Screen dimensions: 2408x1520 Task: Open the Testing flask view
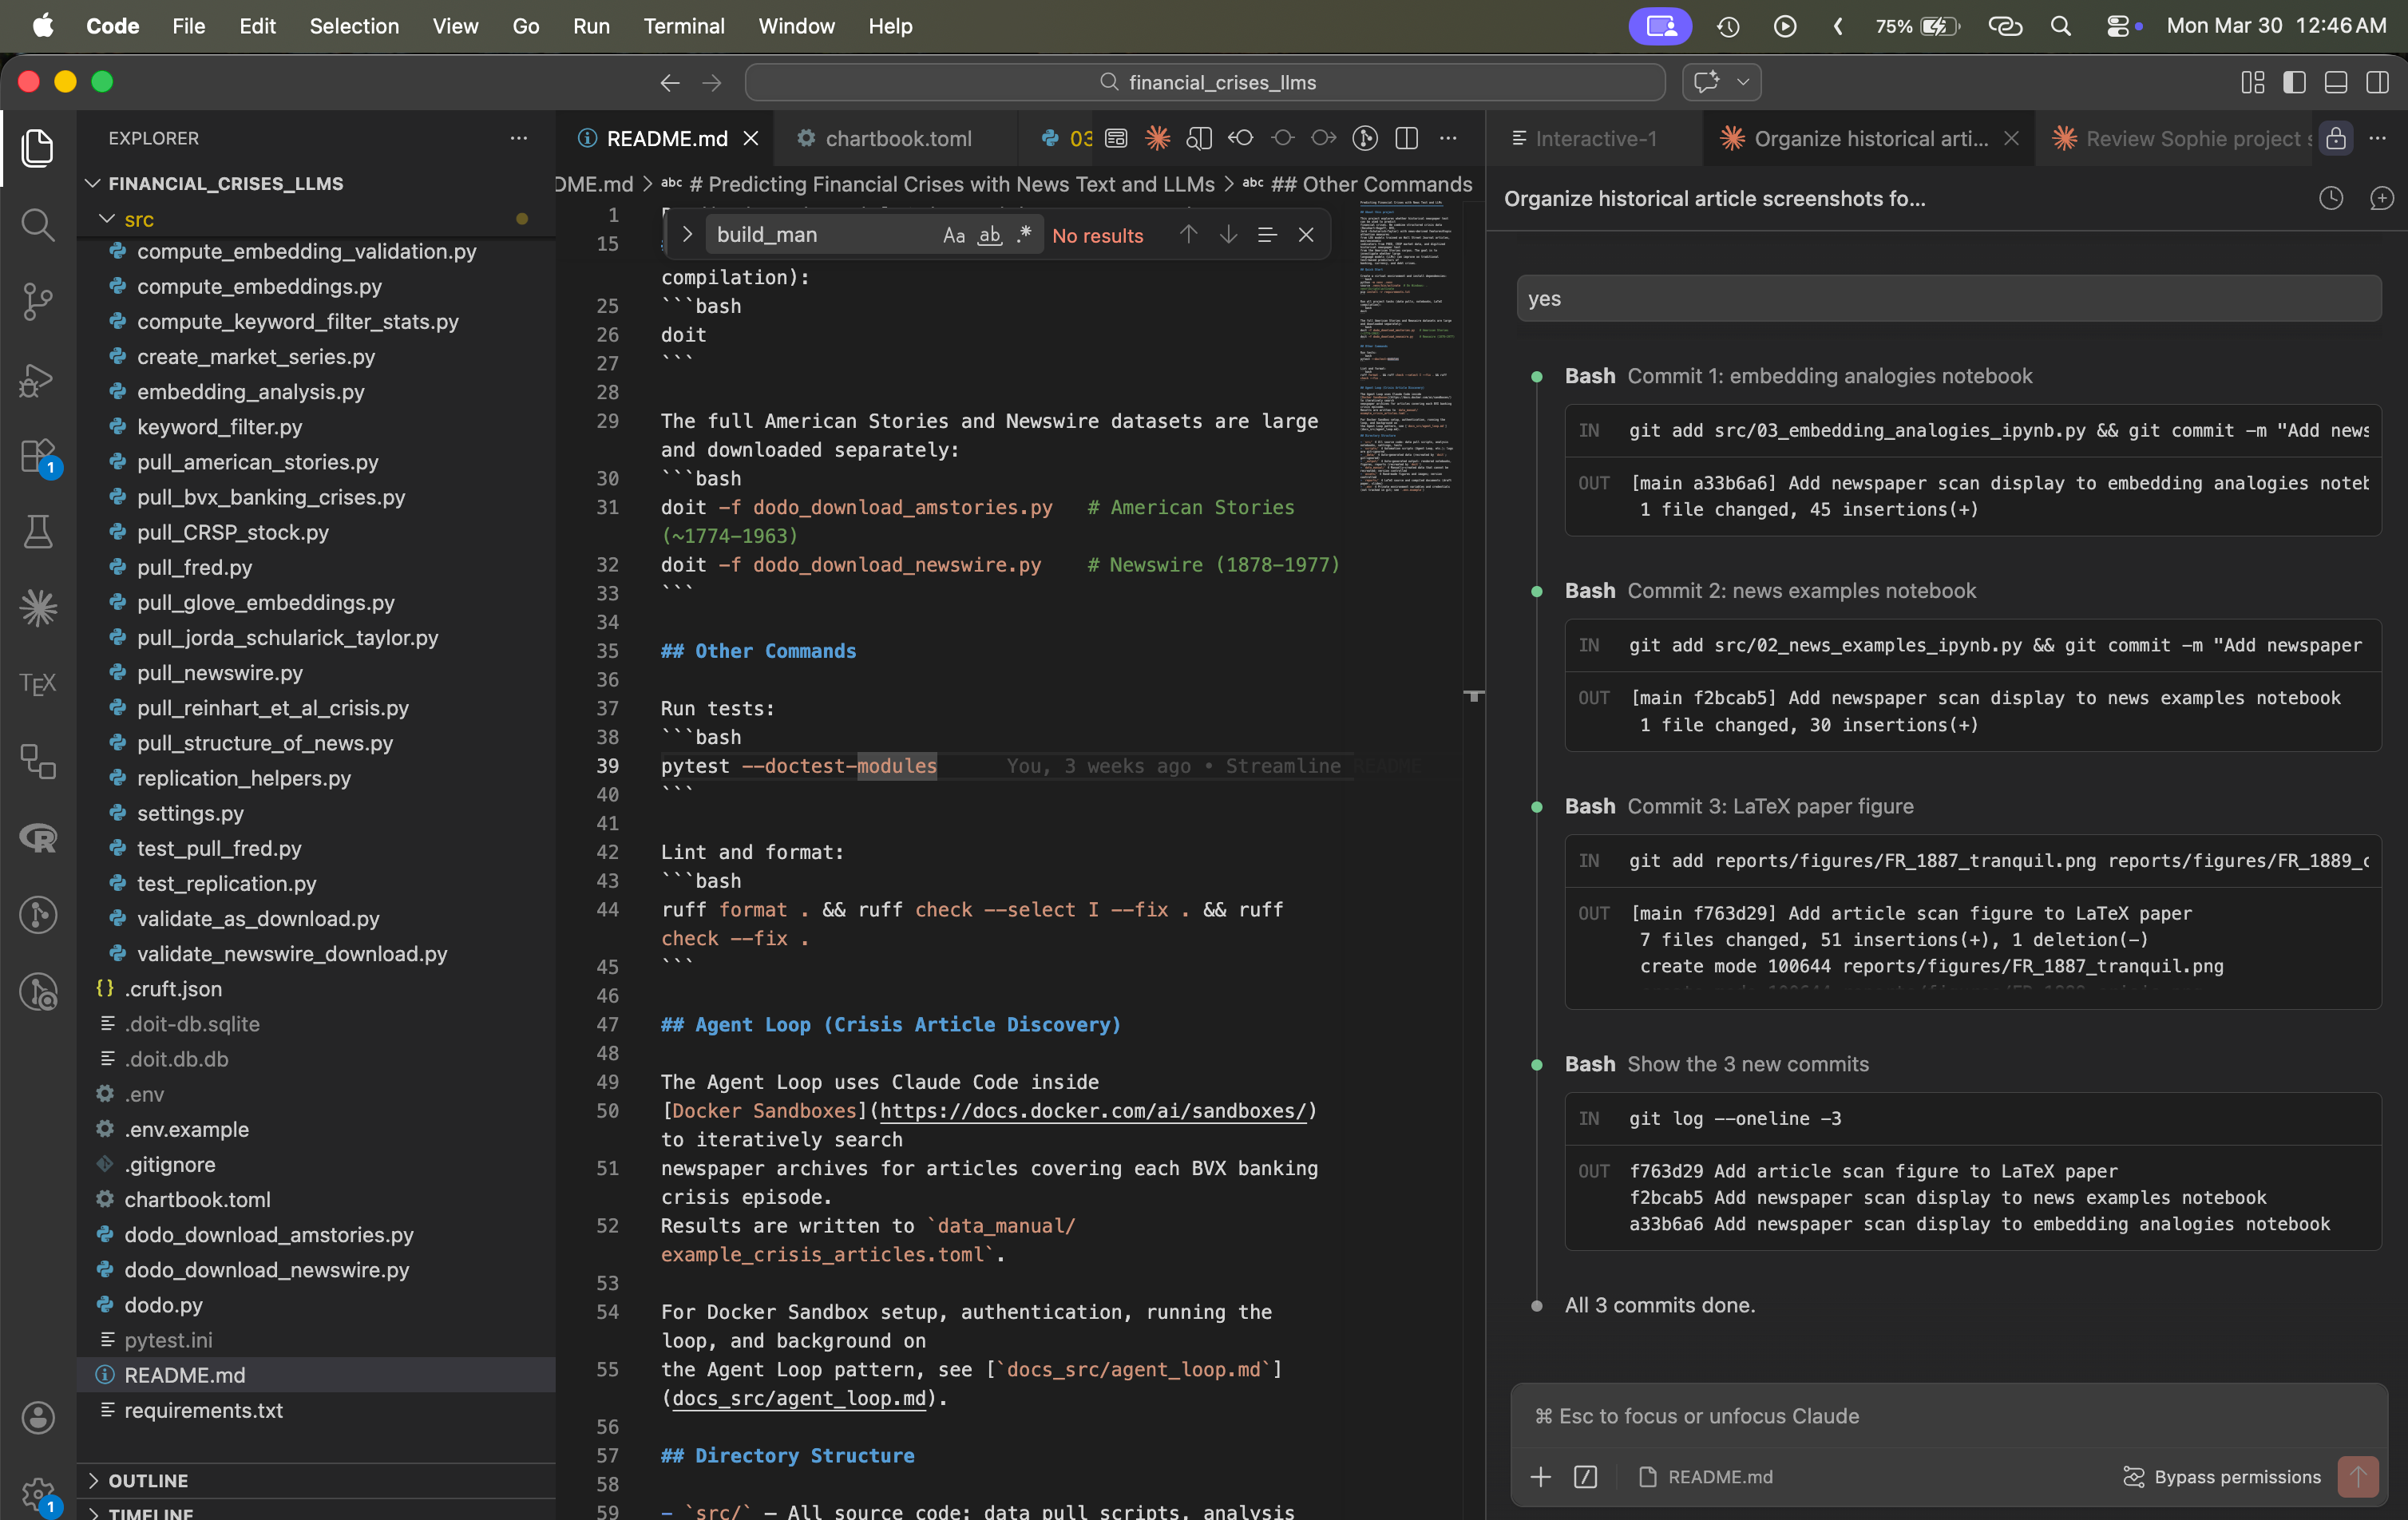pos(38,532)
